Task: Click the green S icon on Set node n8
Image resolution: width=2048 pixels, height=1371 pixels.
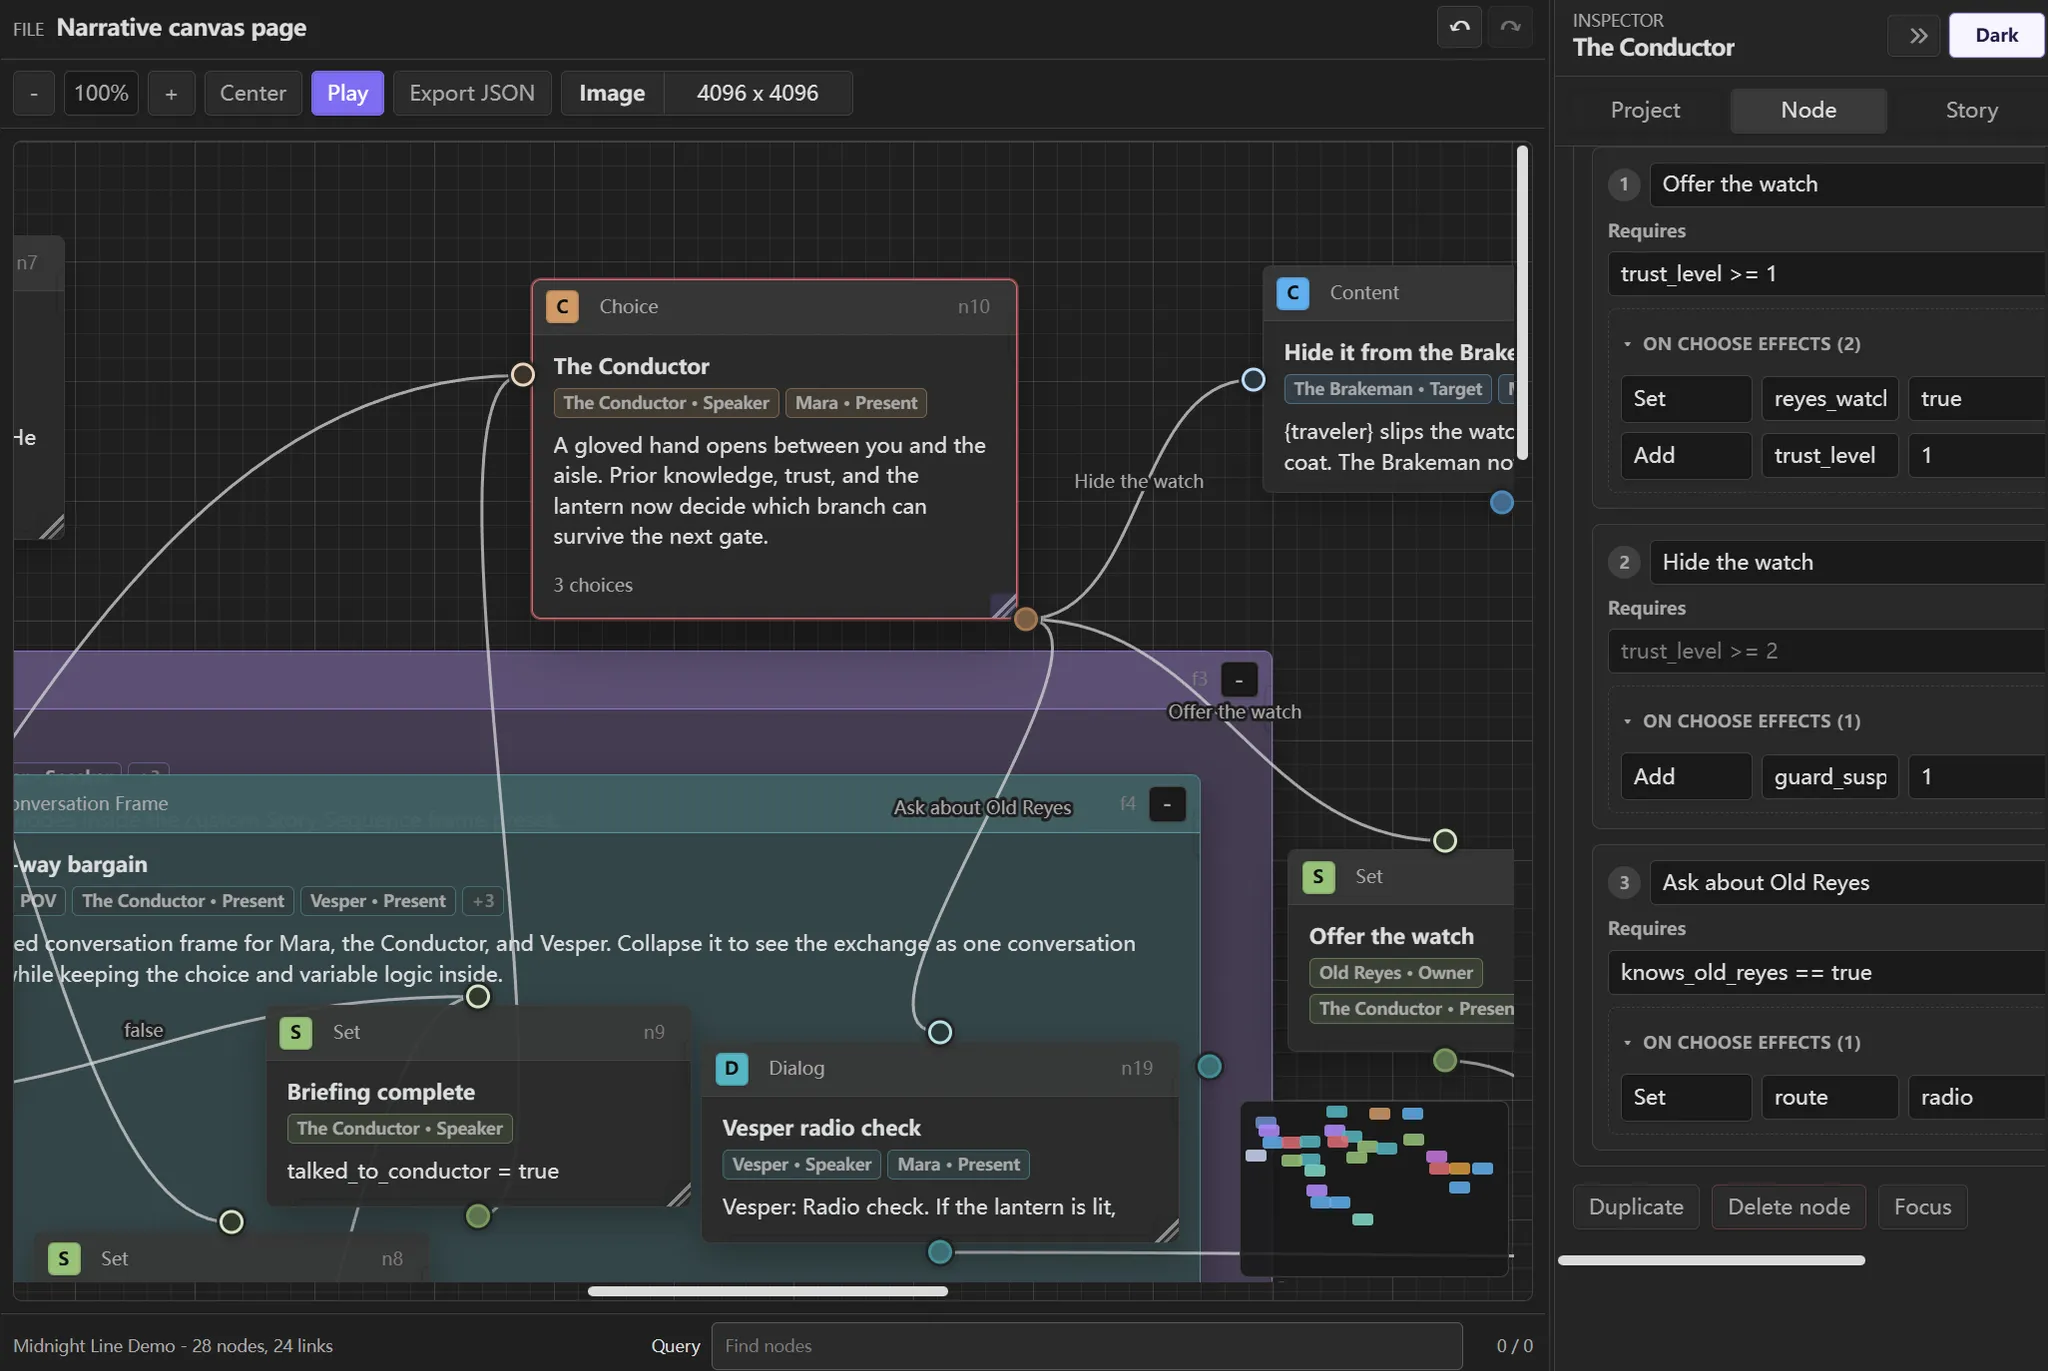Action: [64, 1258]
